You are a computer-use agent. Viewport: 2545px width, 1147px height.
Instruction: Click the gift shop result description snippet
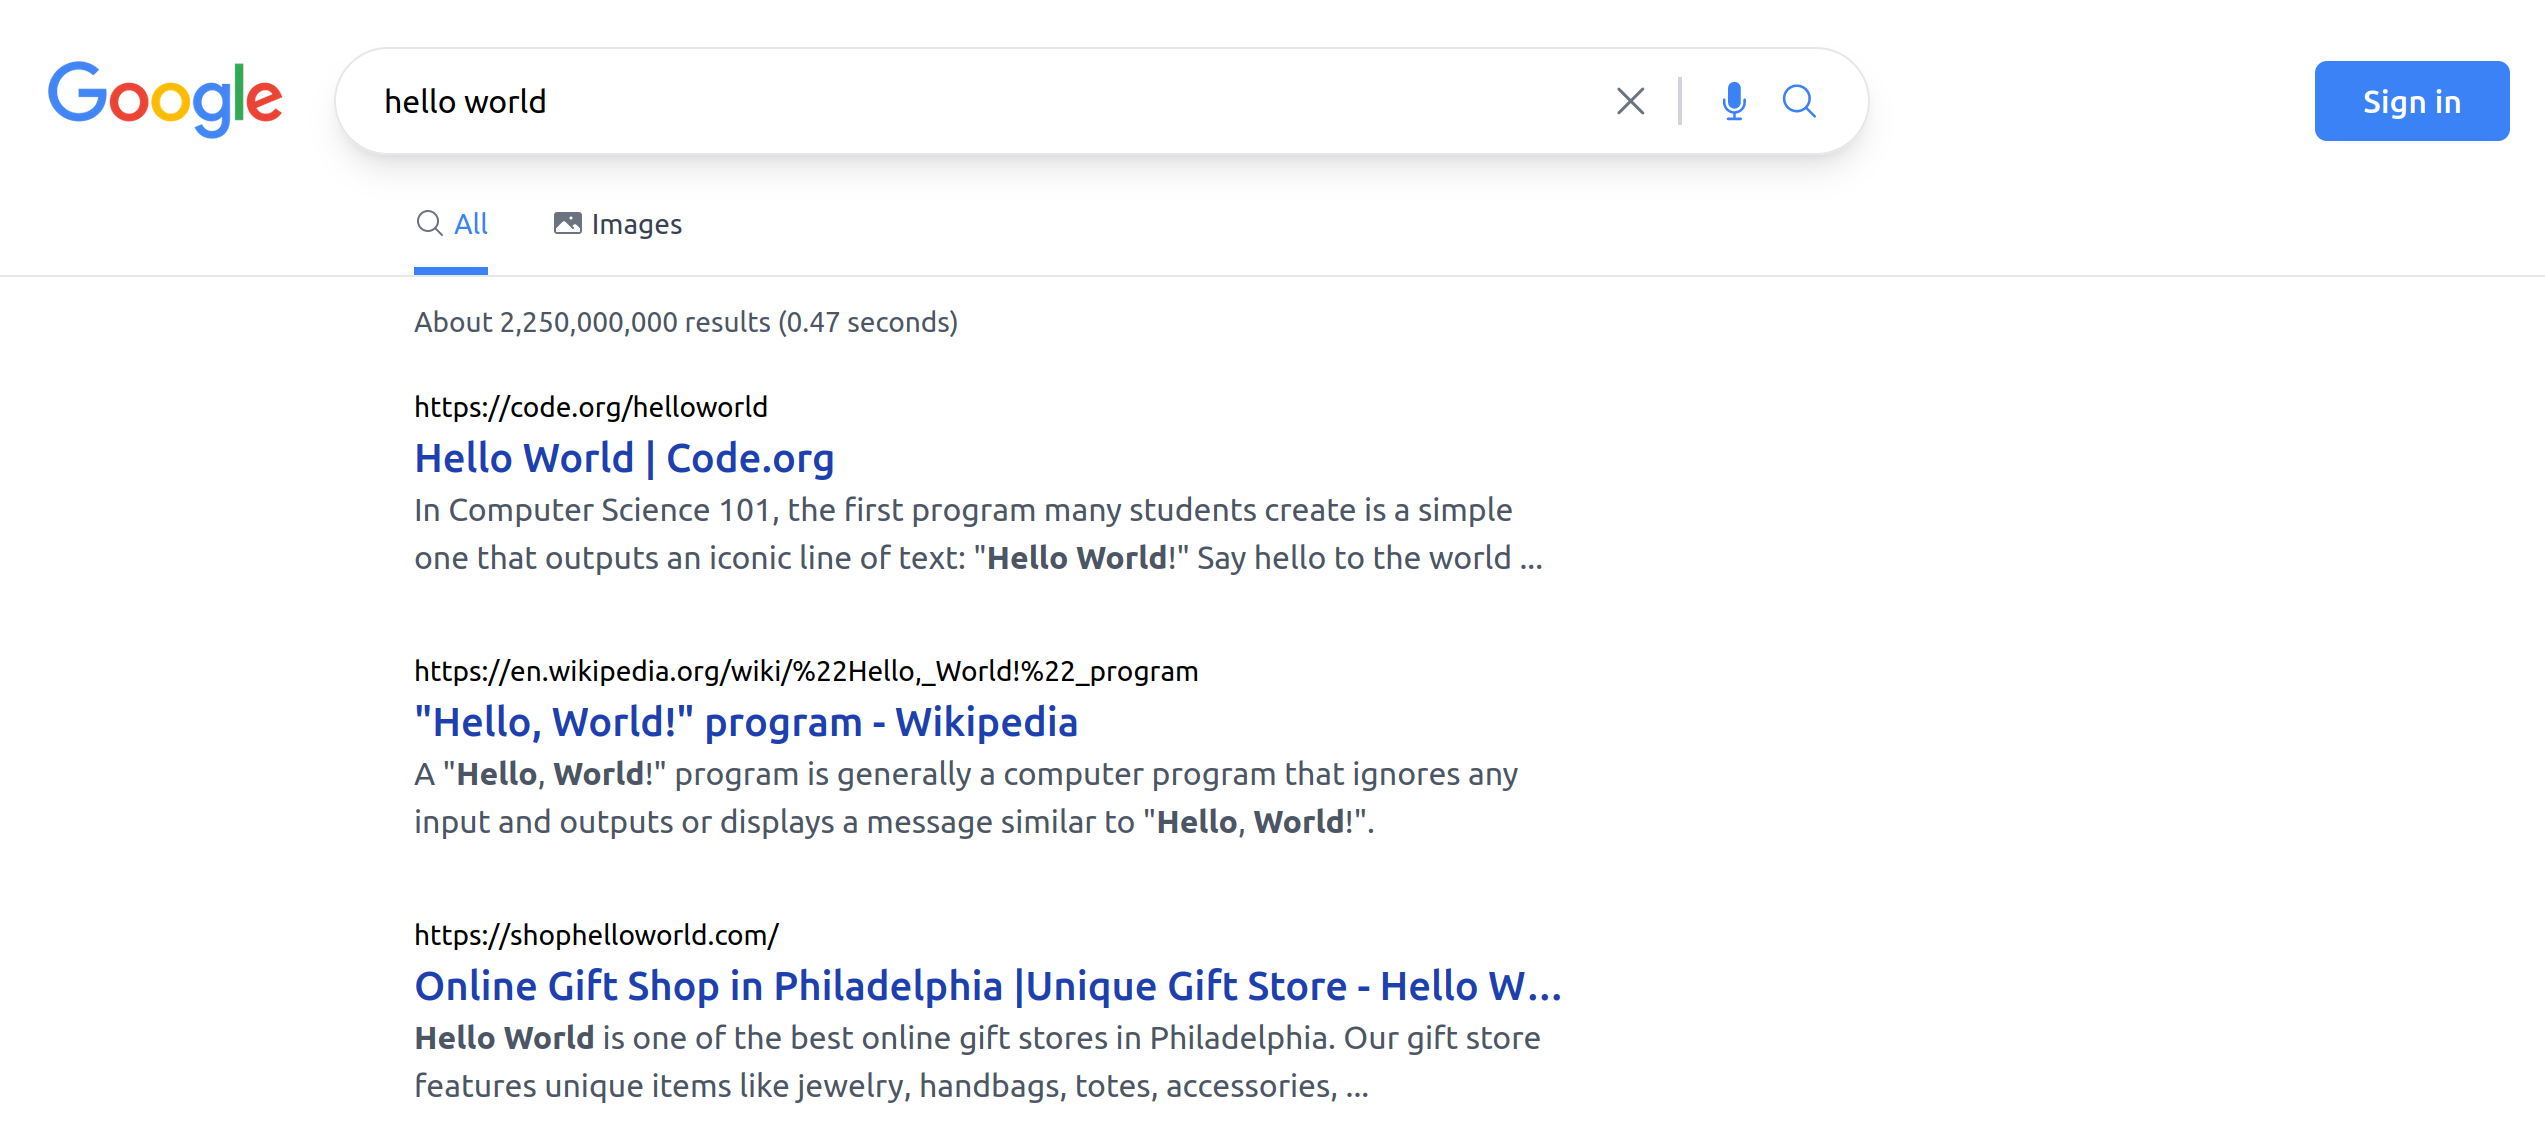point(977,1062)
